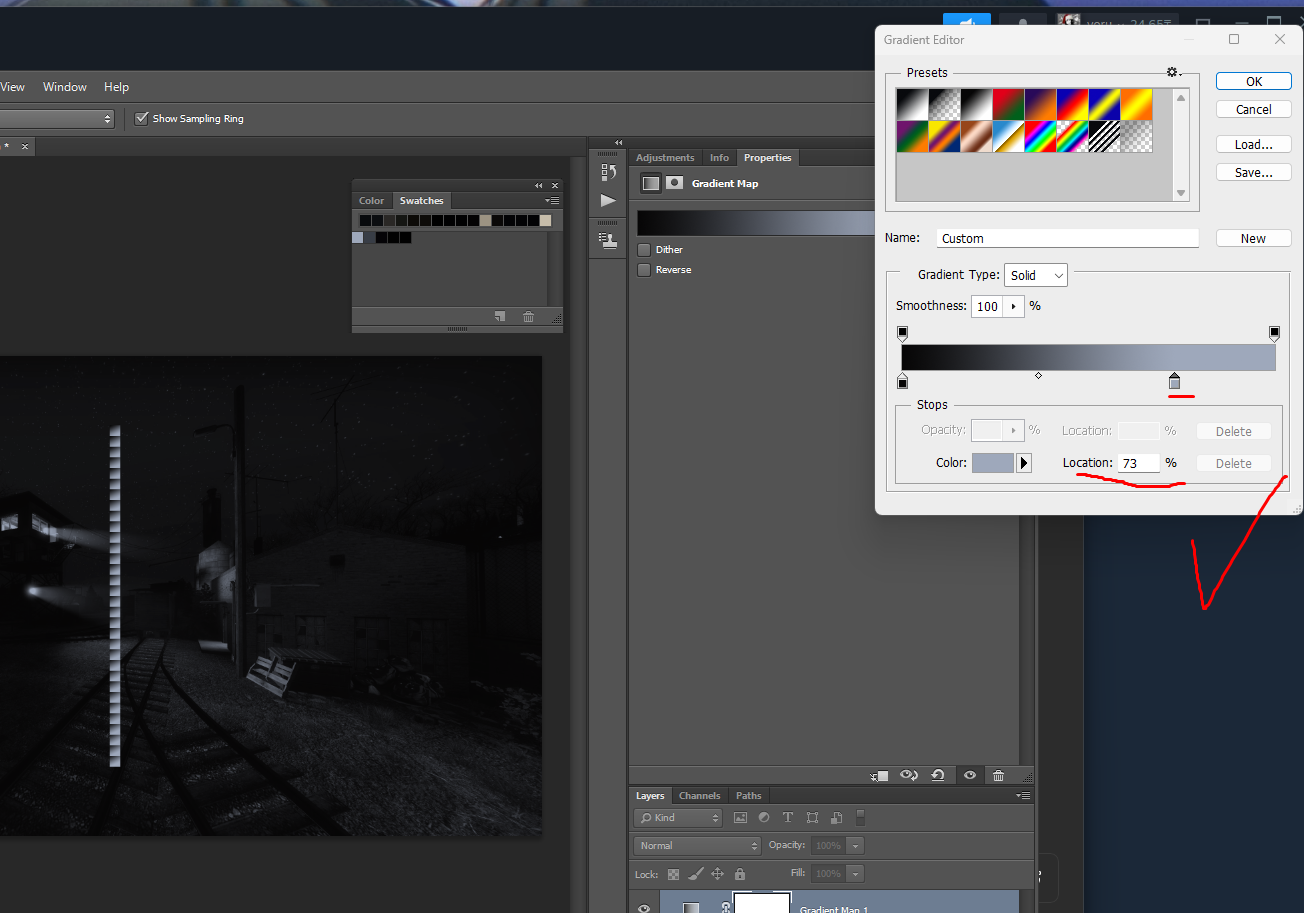Open the Gradient Type dropdown

point(1035,275)
